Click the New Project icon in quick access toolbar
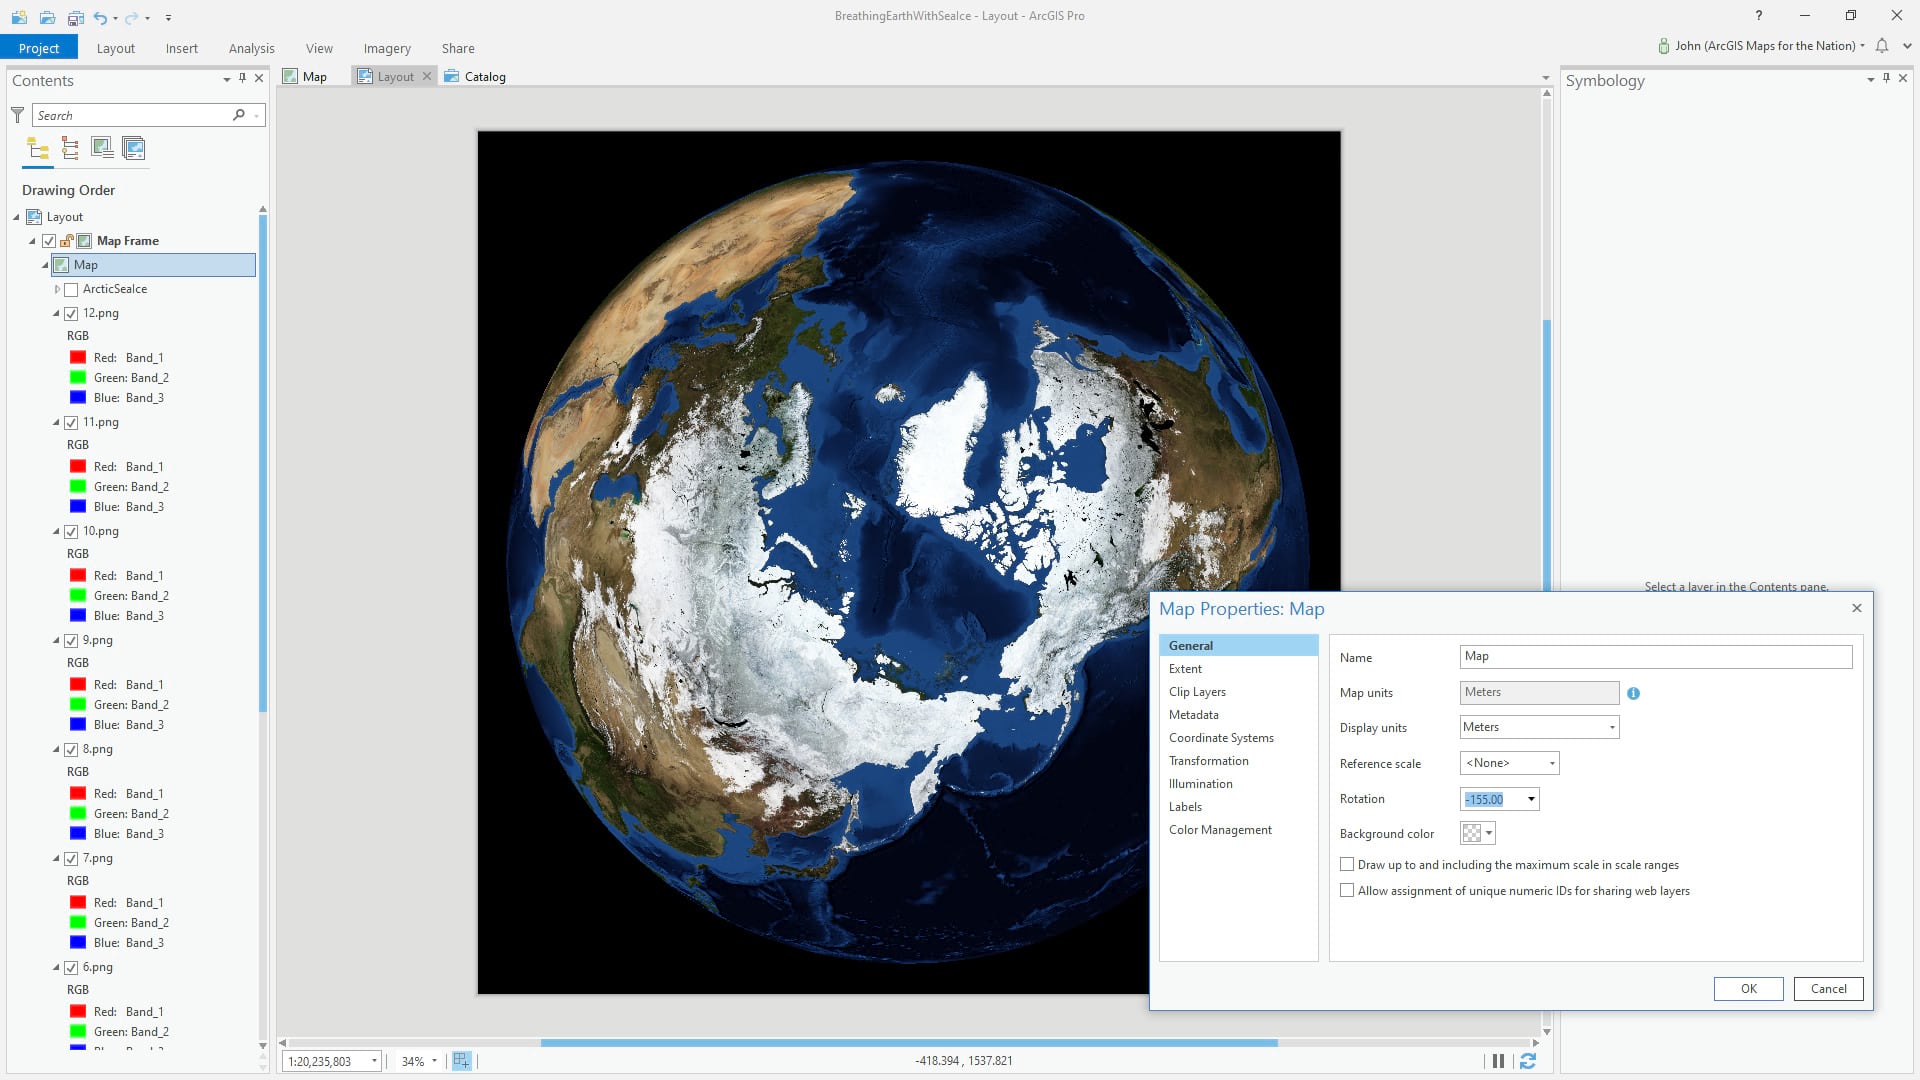Image resolution: width=1920 pixels, height=1080 pixels. [x=19, y=17]
